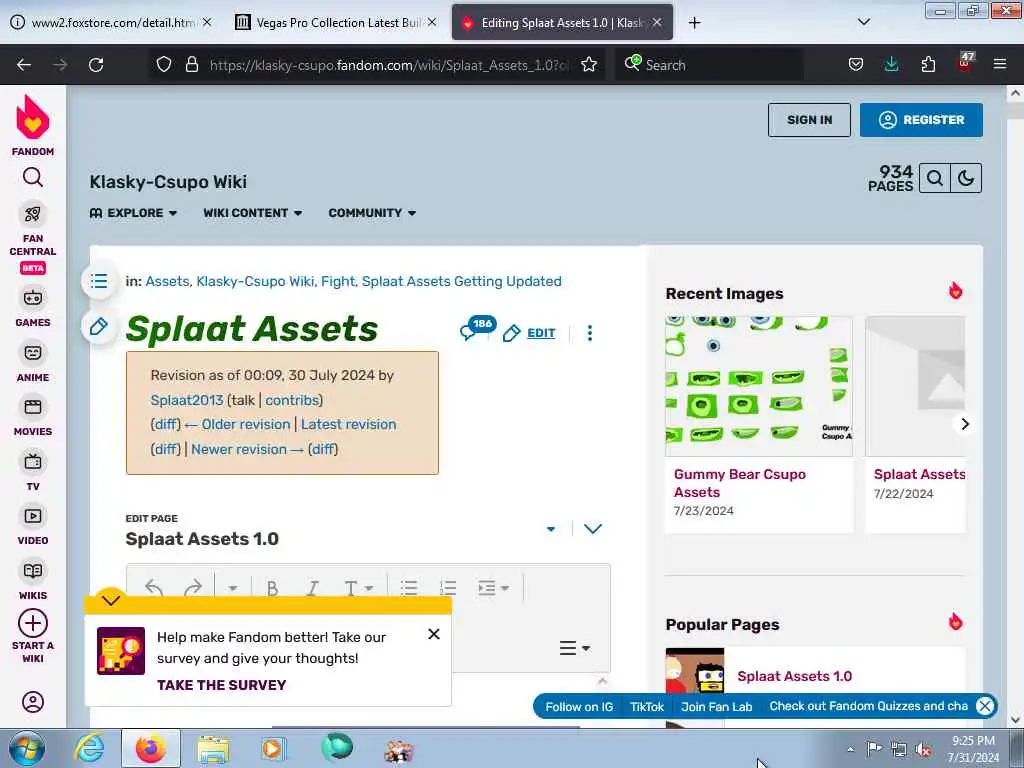
Task: Expand the Edit Page chevron
Action: (592, 528)
